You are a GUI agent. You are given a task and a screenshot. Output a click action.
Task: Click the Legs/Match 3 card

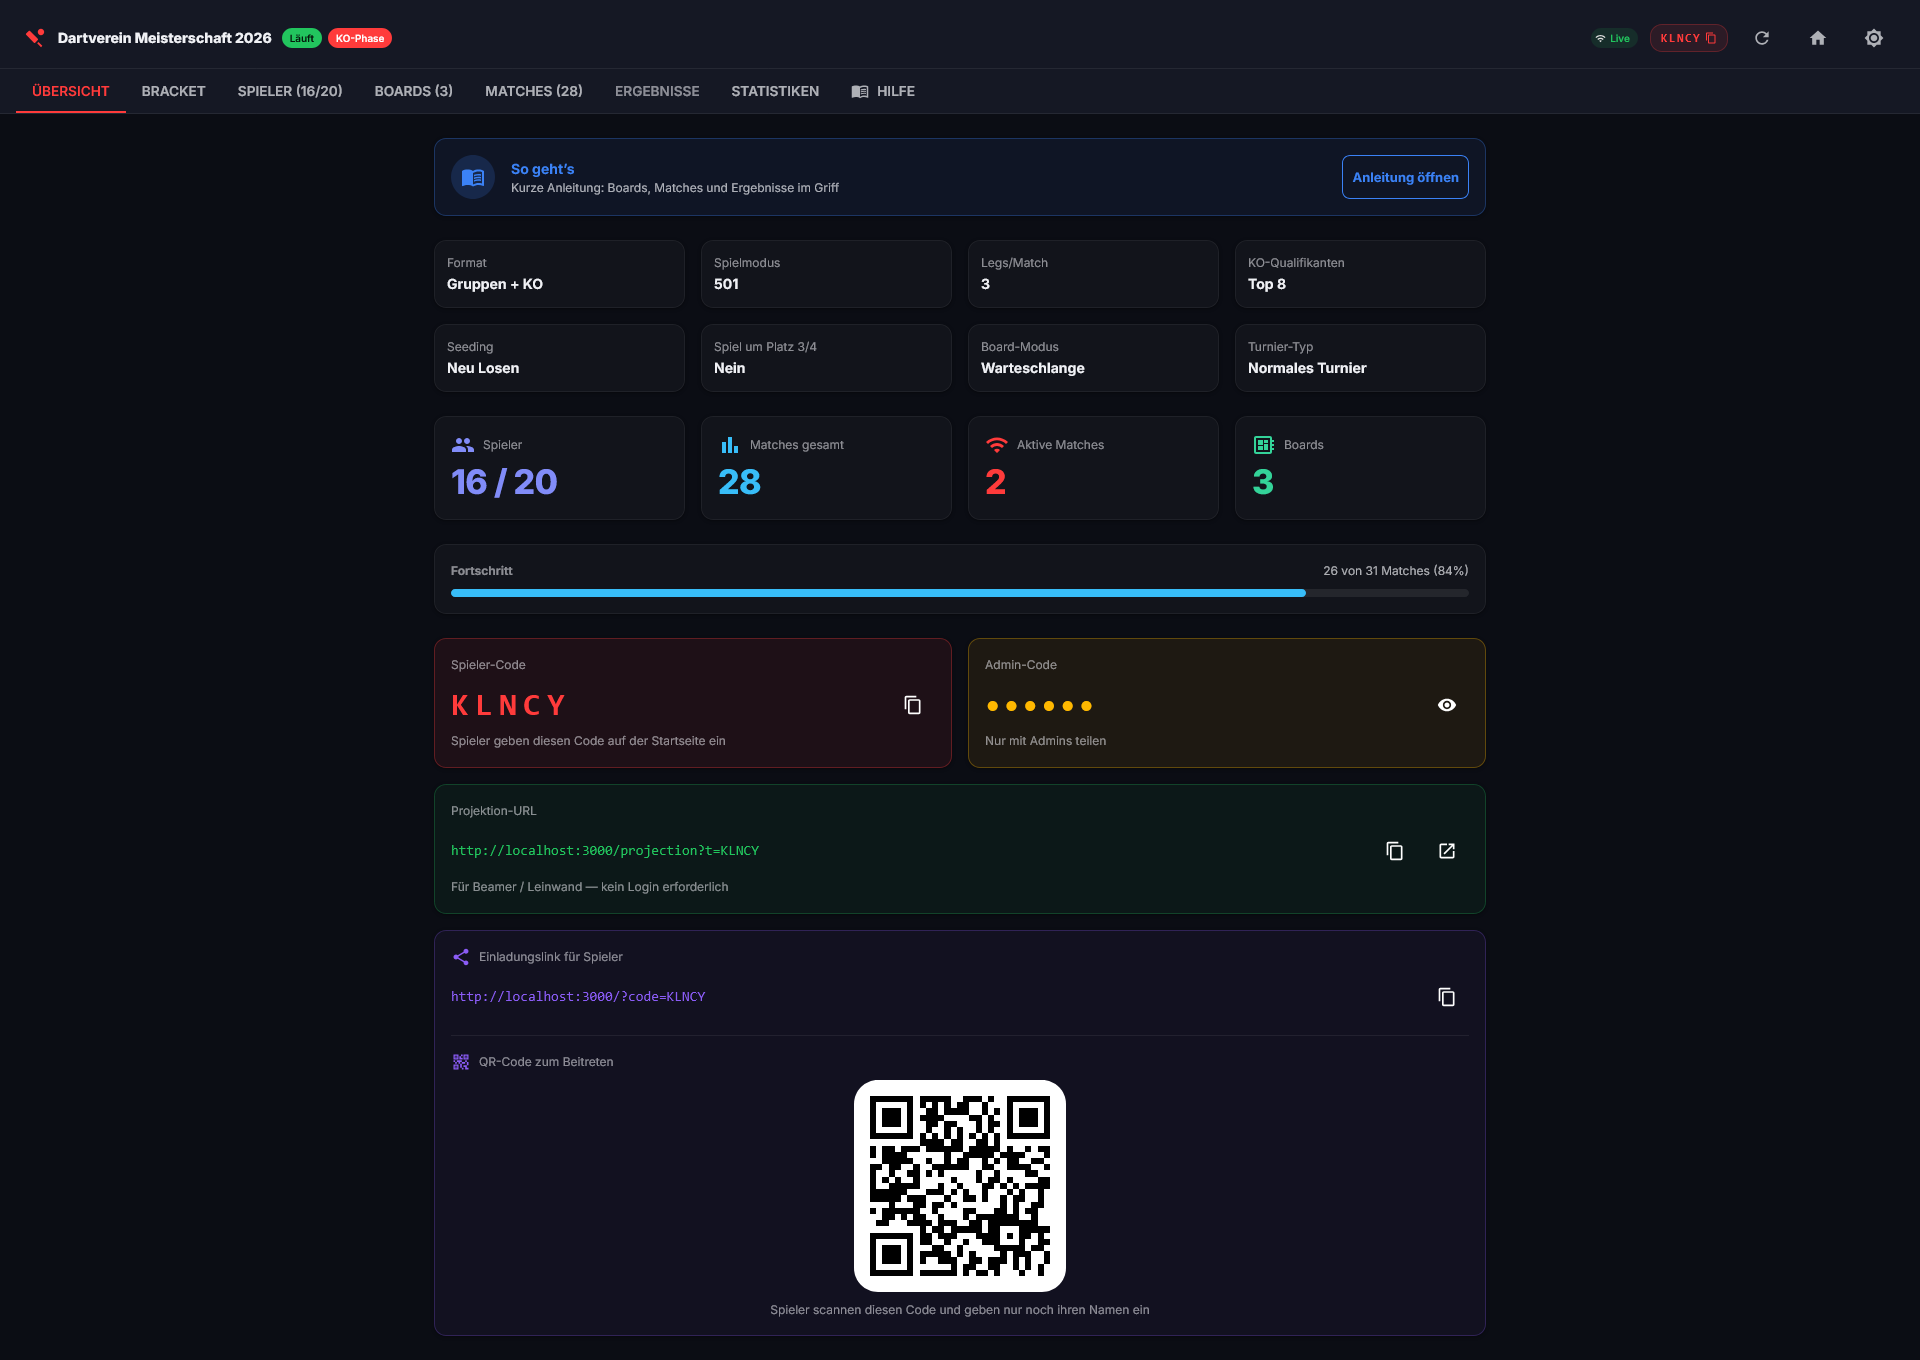click(1093, 274)
